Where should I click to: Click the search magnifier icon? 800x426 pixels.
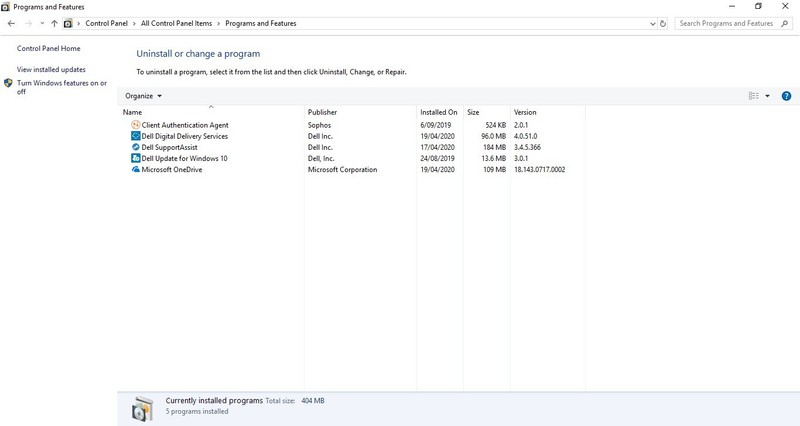785,23
